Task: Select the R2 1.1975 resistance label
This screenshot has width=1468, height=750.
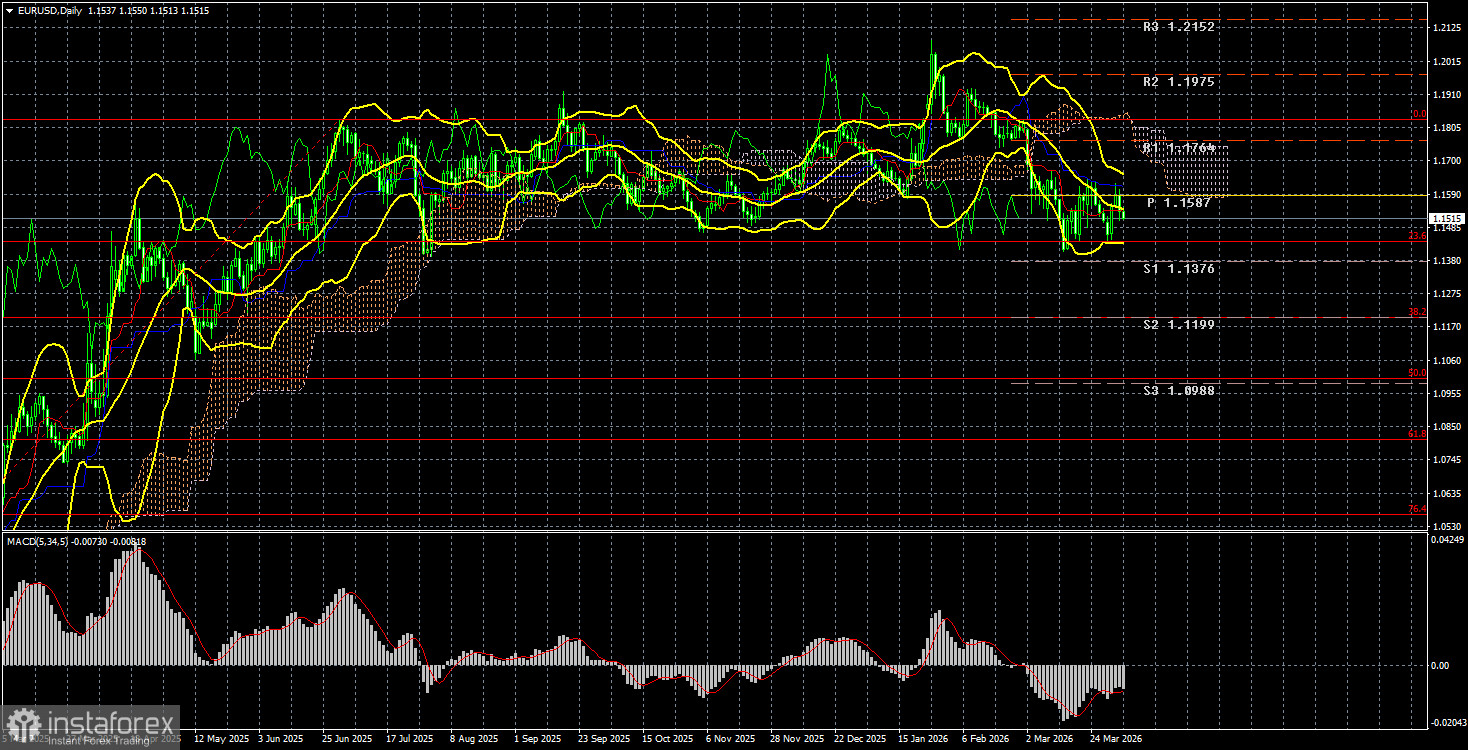Action: [1179, 82]
